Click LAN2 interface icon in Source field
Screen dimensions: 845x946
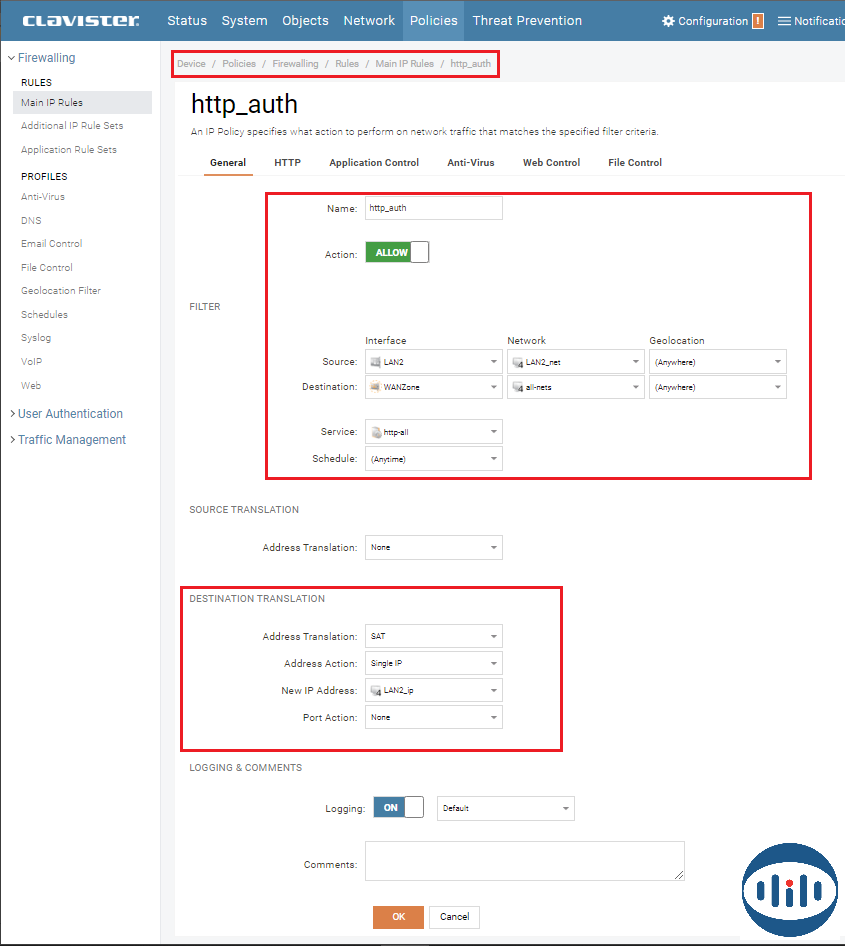pyautogui.click(x=376, y=362)
